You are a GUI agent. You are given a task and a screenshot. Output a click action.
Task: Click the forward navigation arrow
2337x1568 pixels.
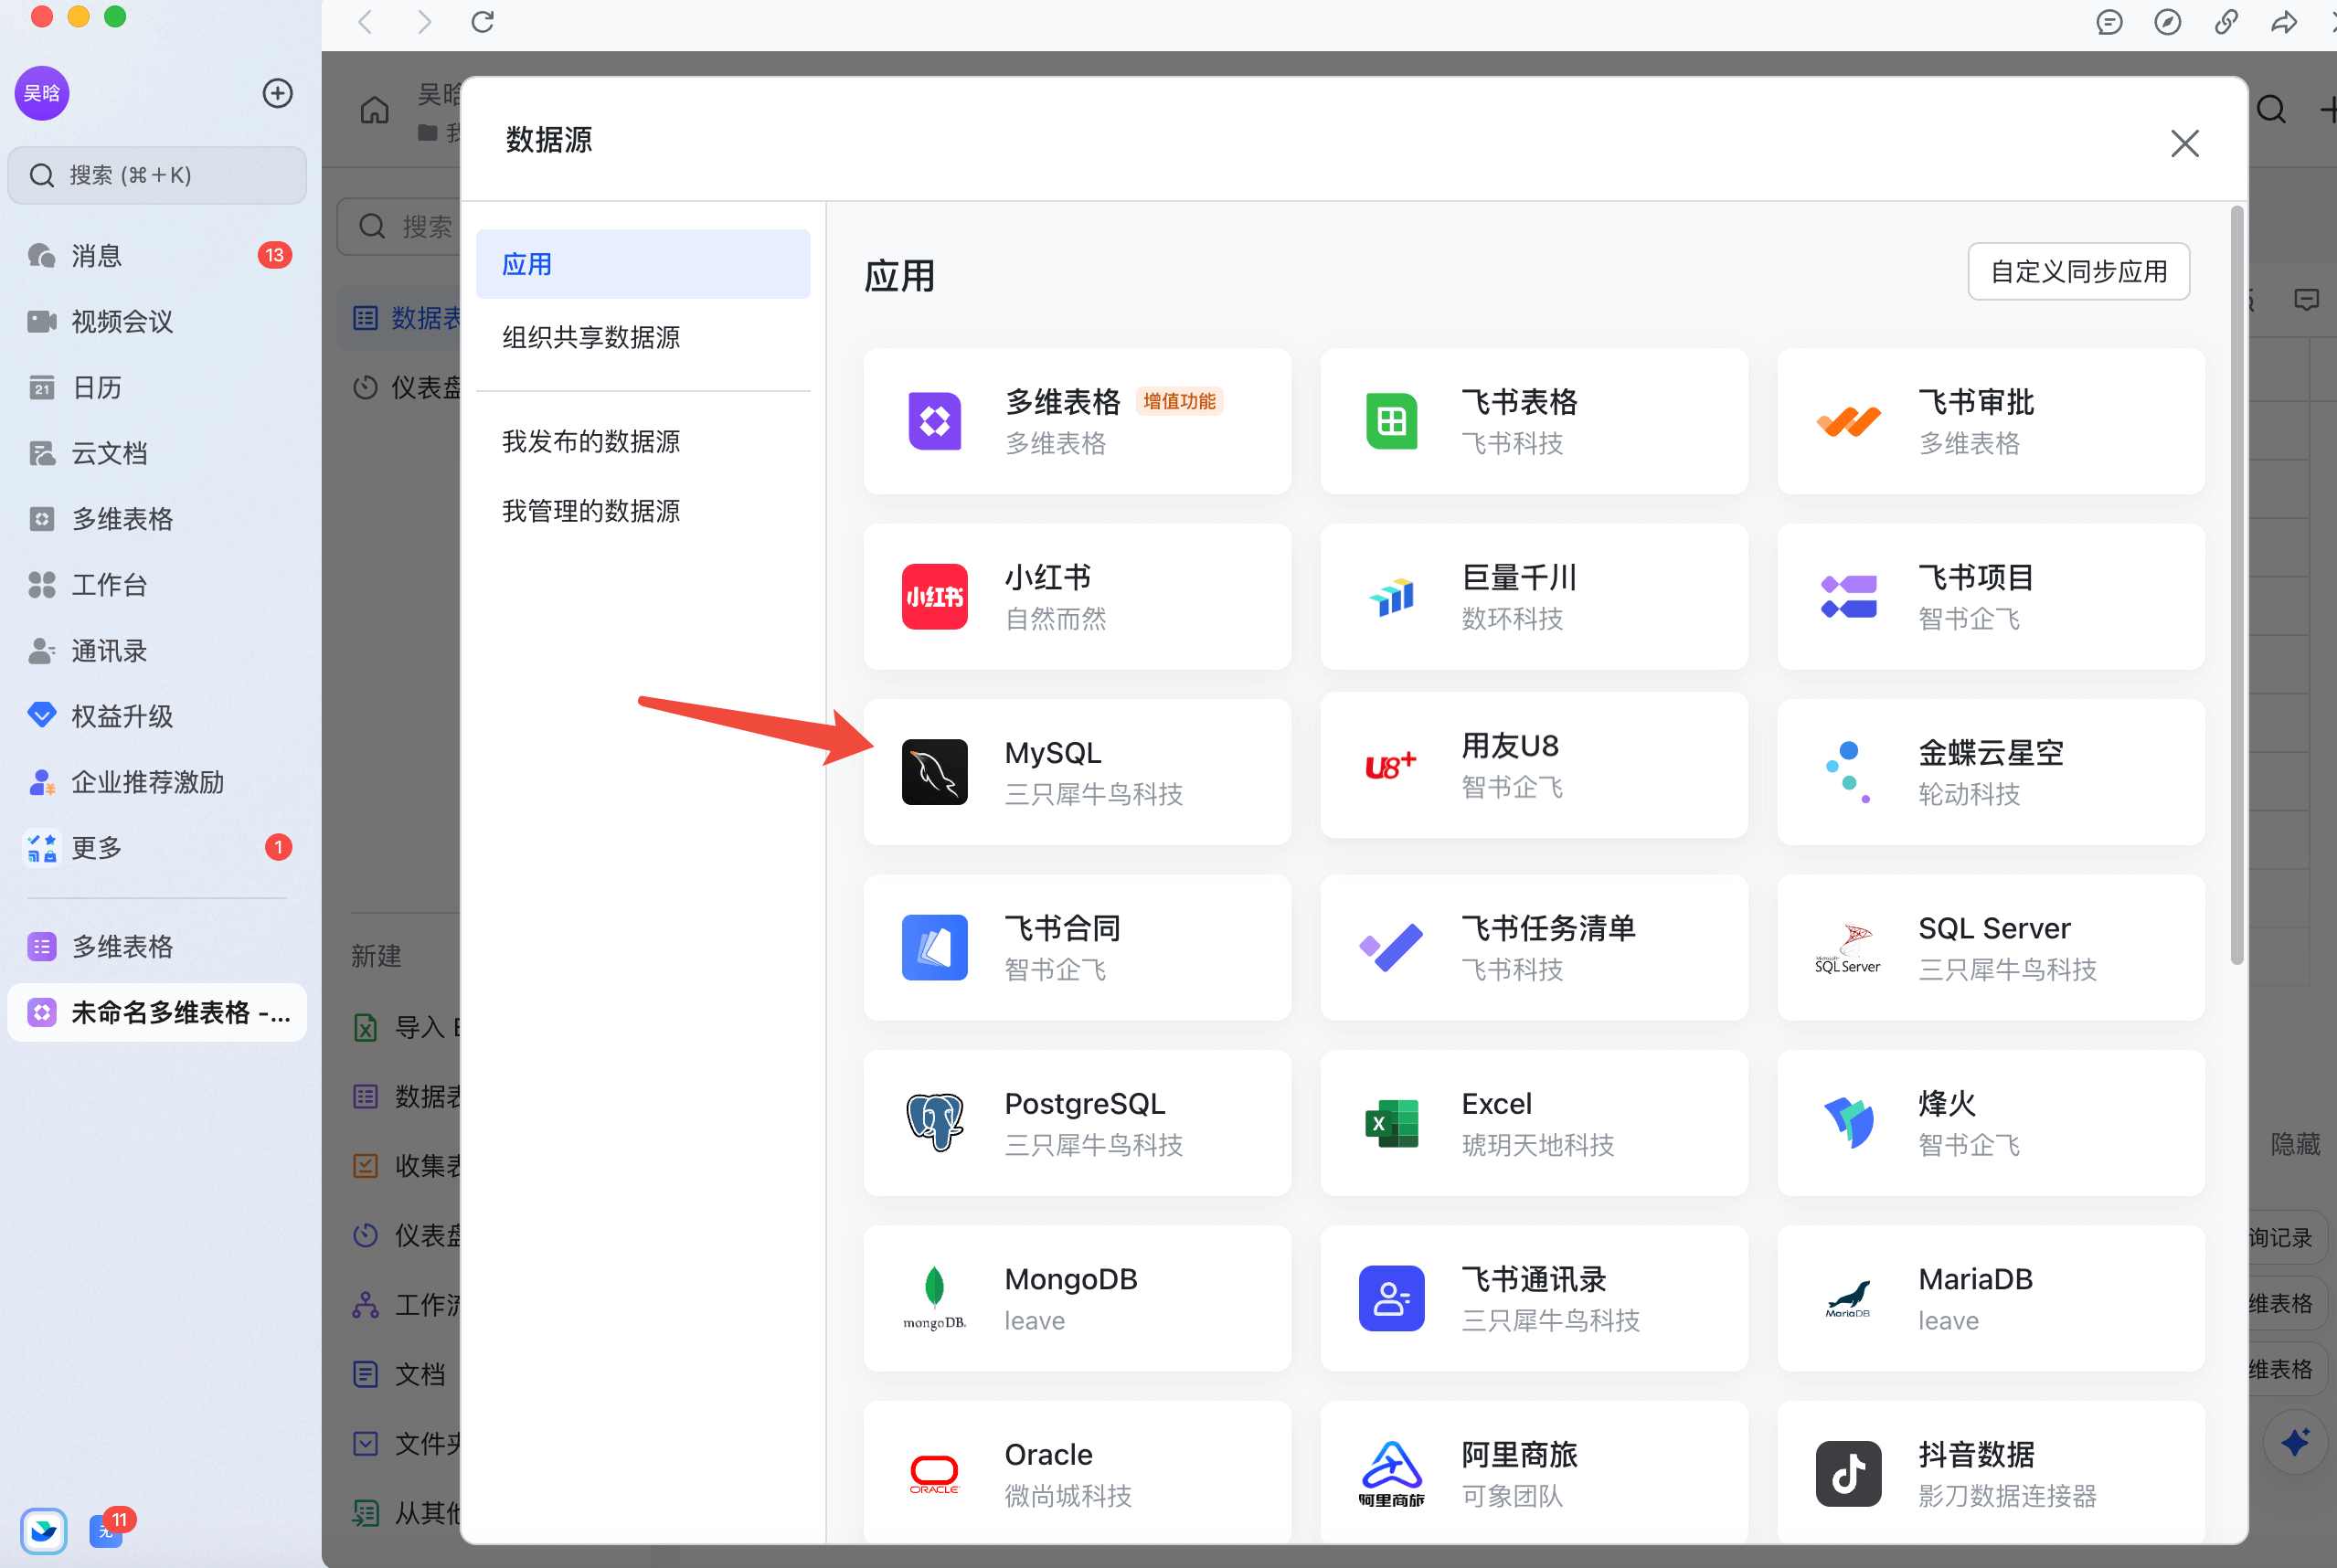[424, 22]
